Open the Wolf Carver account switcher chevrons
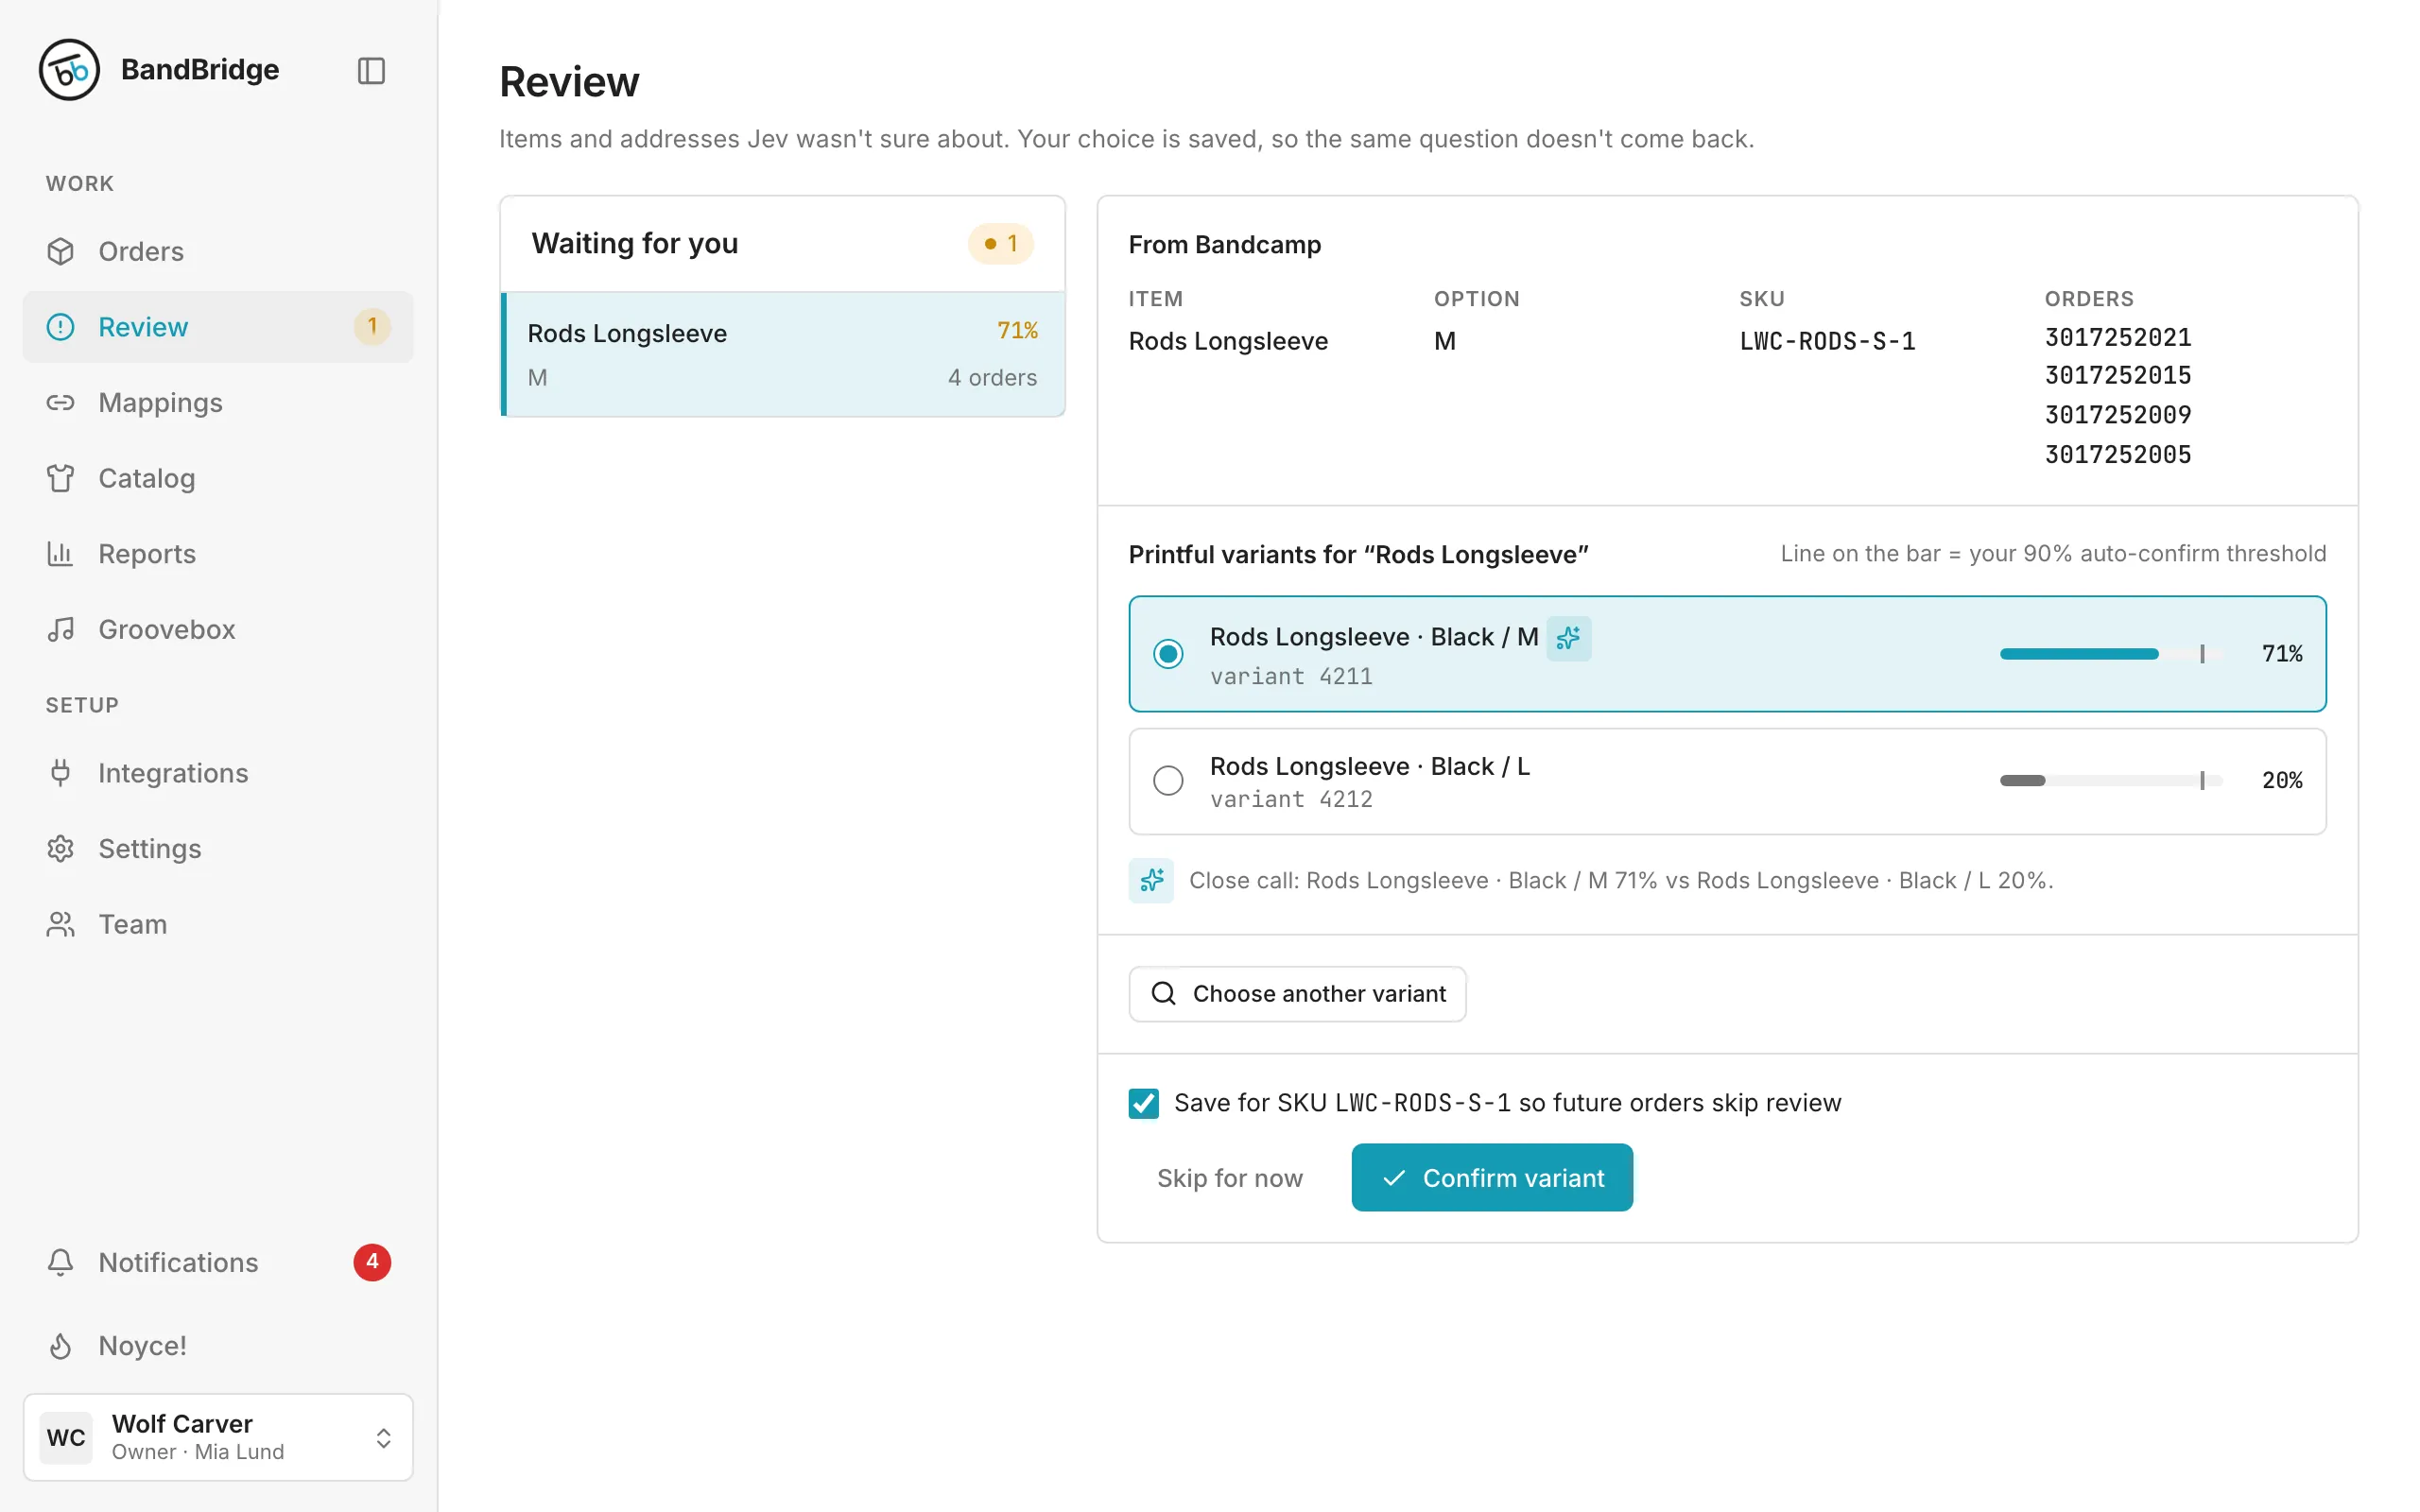2420x1512 pixels. 383,1437
